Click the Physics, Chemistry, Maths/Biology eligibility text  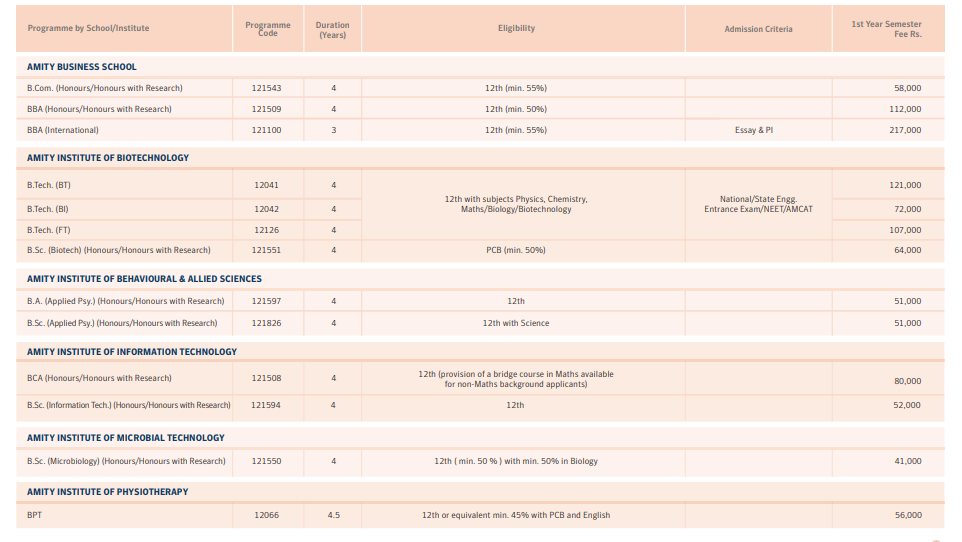coord(516,204)
